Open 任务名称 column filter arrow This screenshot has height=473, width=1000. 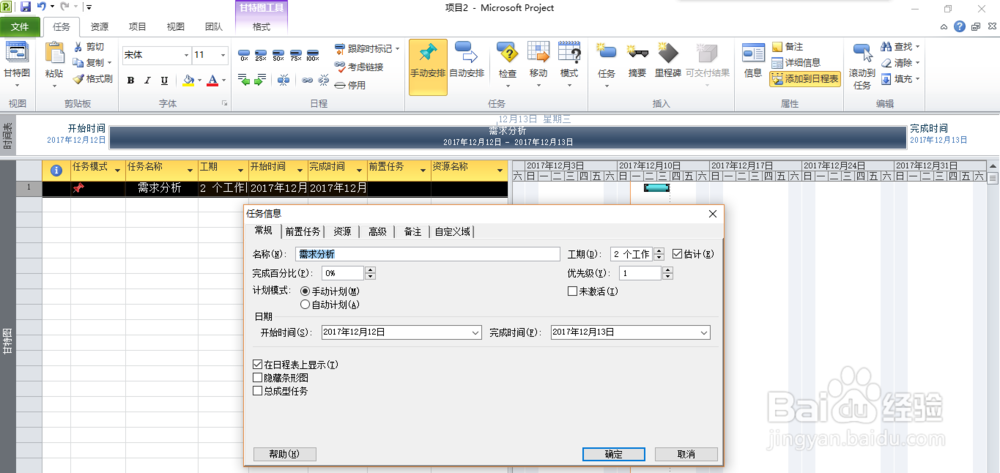tap(190, 170)
